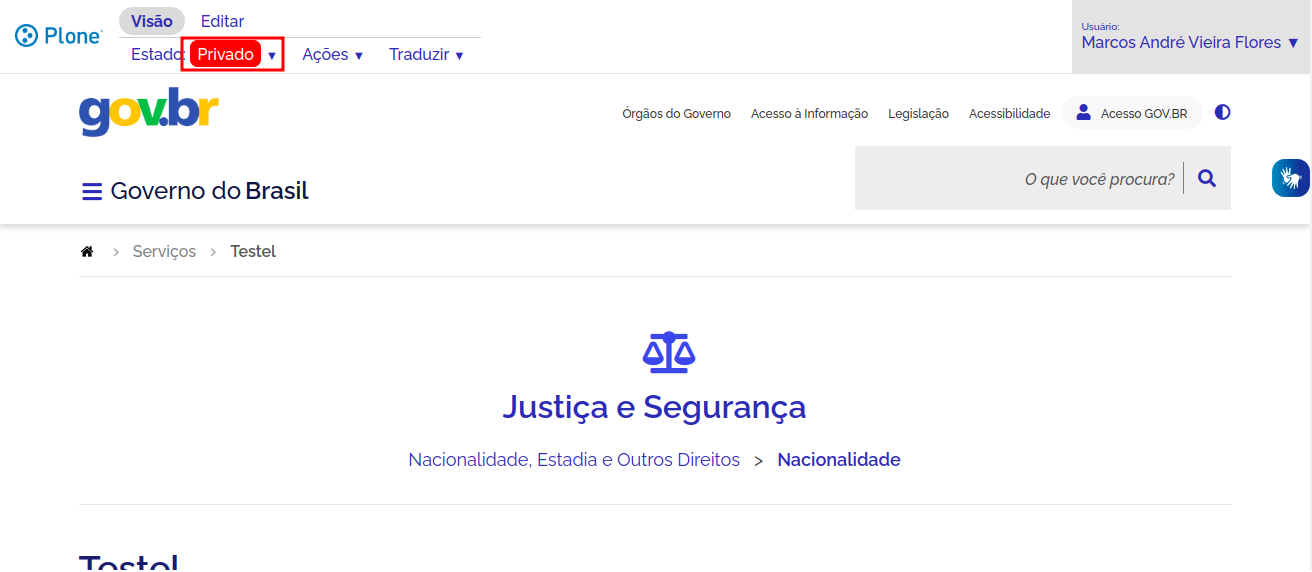
Task: Open the Legislação link
Action: tap(918, 113)
